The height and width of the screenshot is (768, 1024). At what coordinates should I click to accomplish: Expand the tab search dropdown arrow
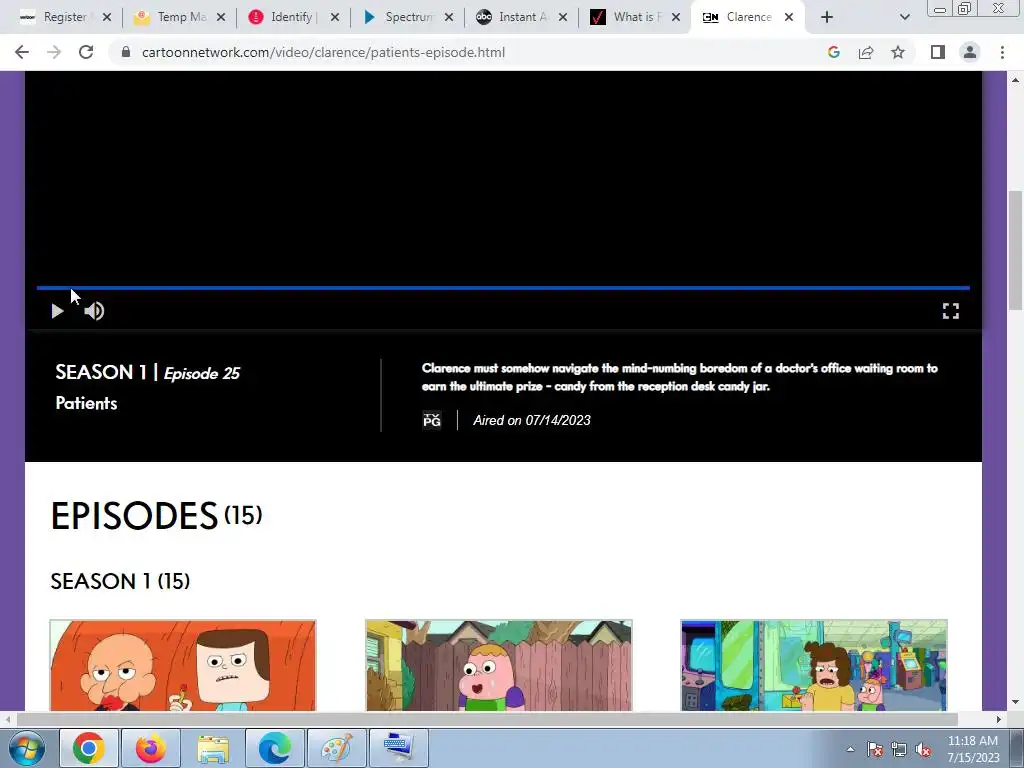[904, 18]
